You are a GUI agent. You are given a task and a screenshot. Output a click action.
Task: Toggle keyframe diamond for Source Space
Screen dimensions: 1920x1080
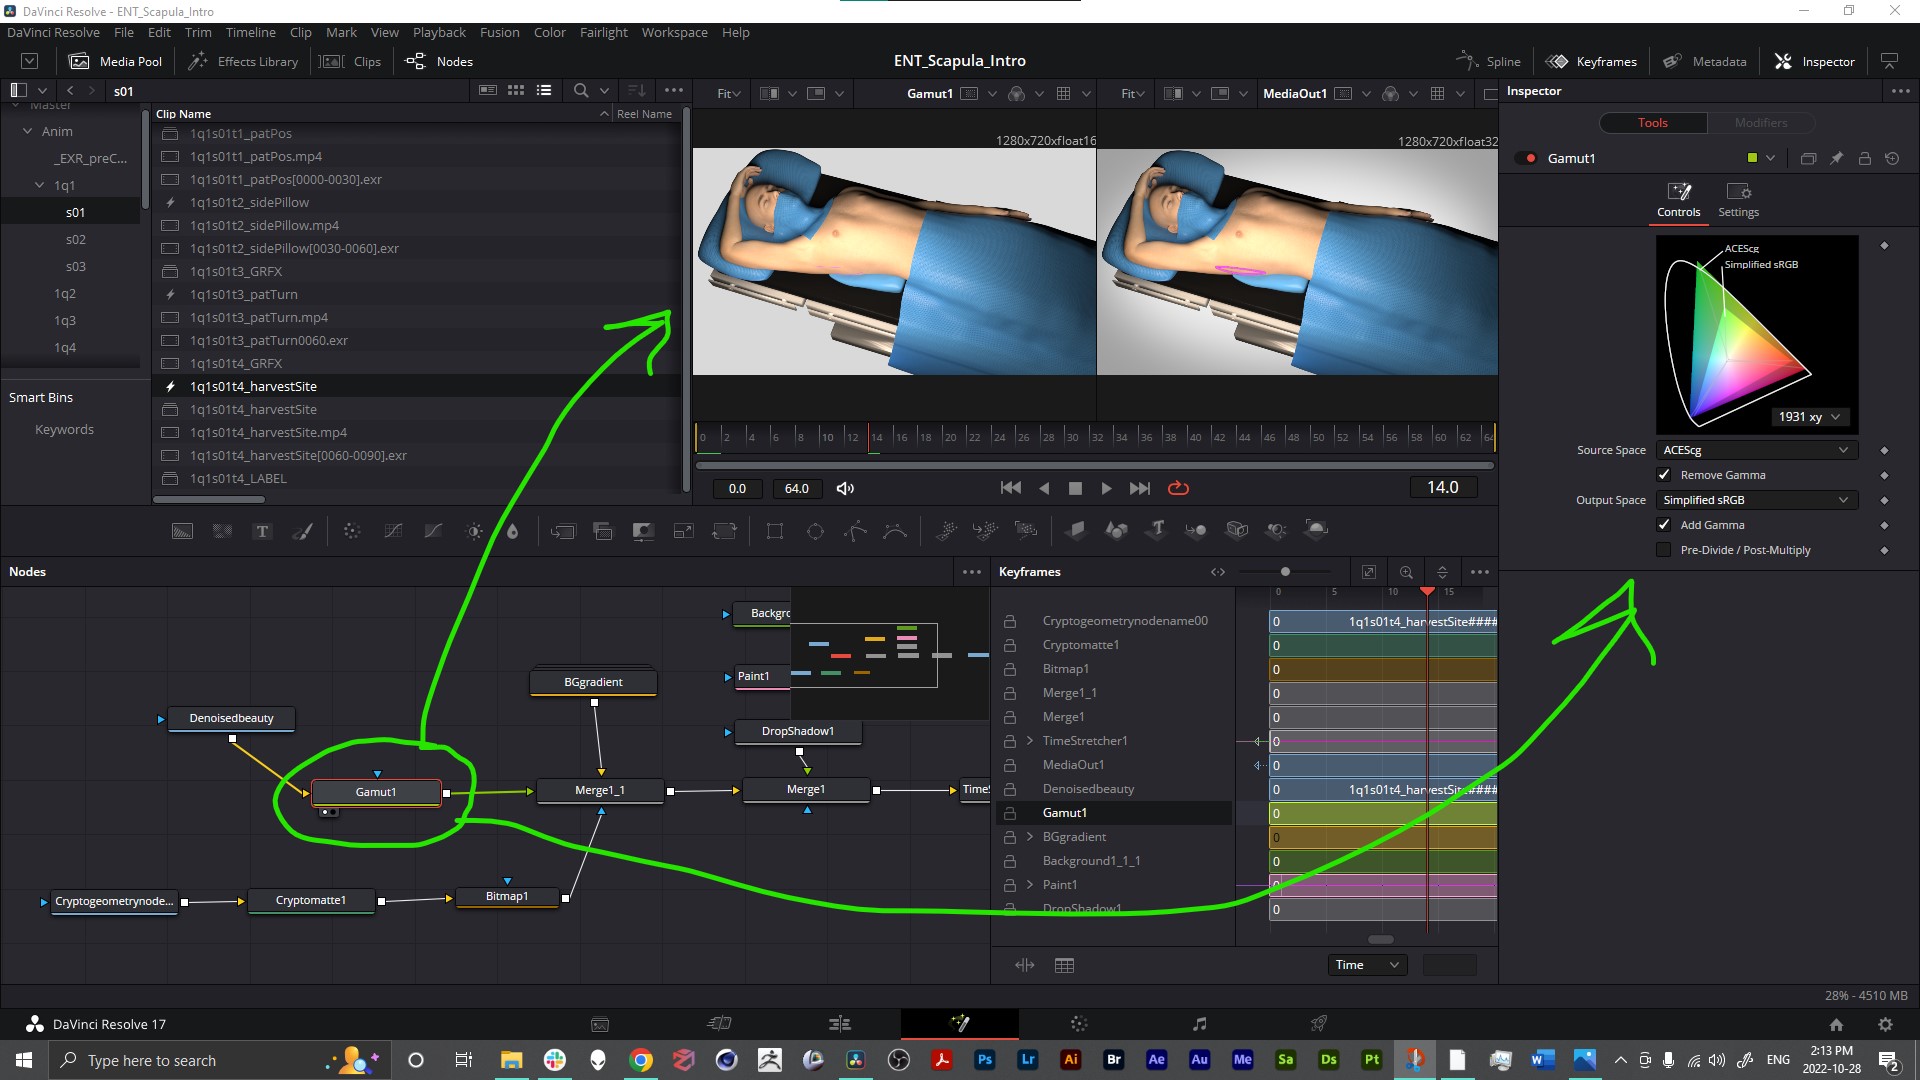pyautogui.click(x=1884, y=450)
